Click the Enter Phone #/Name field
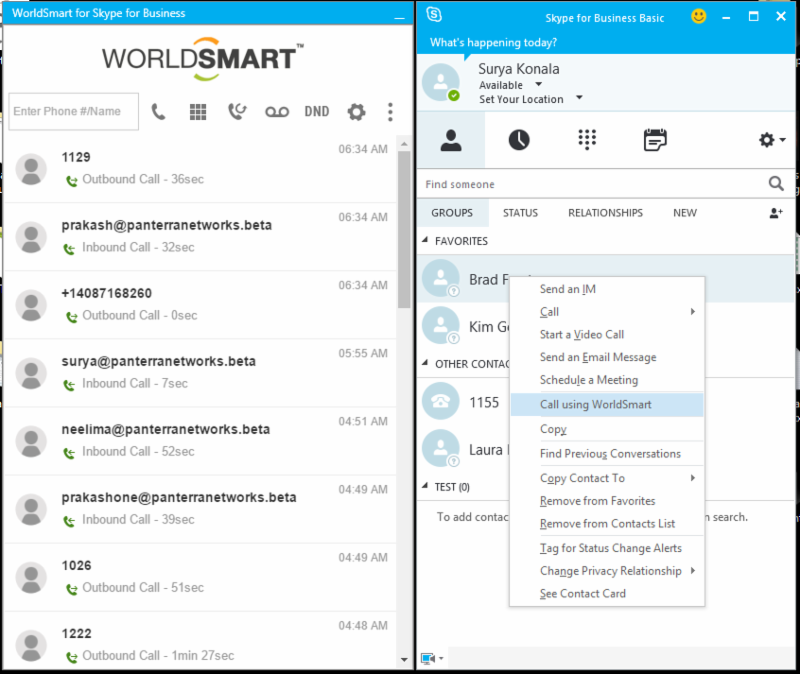Screen dimensions: 800x674 [73, 111]
